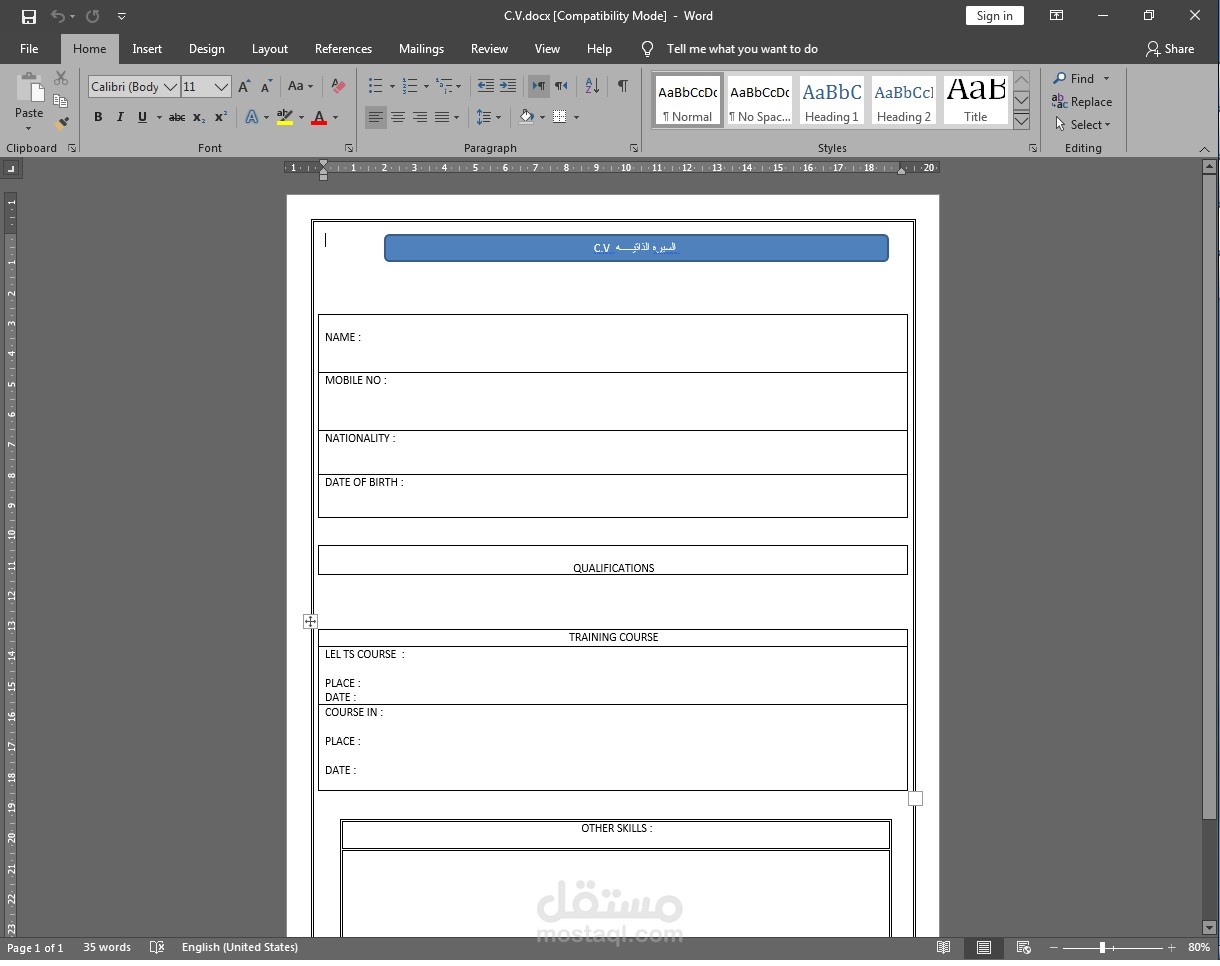Apply subscript formatting
This screenshot has height=966, width=1220.
[199, 117]
